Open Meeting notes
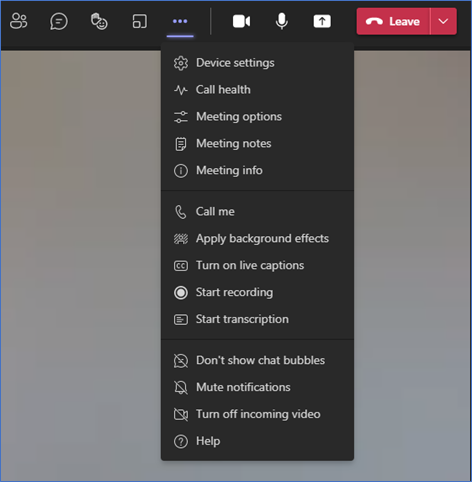The height and width of the screenshot is (482, 472). tap(257, 144)
